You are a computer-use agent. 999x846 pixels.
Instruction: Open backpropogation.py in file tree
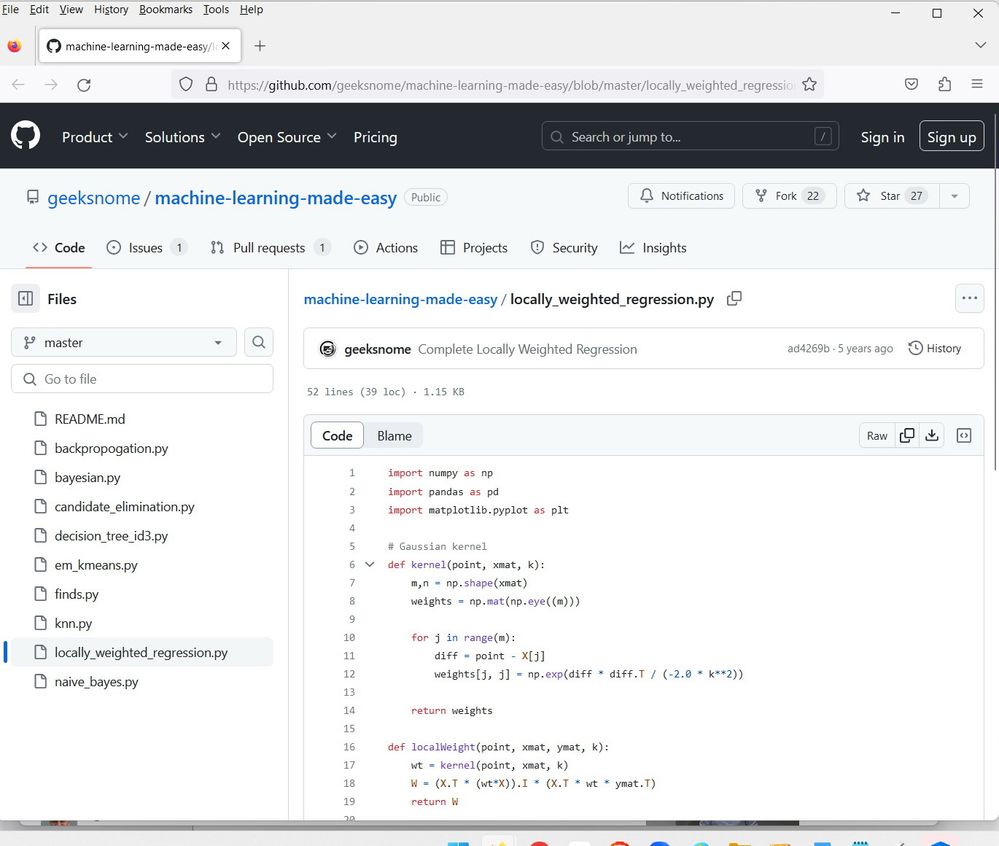[x=141, y=448]
